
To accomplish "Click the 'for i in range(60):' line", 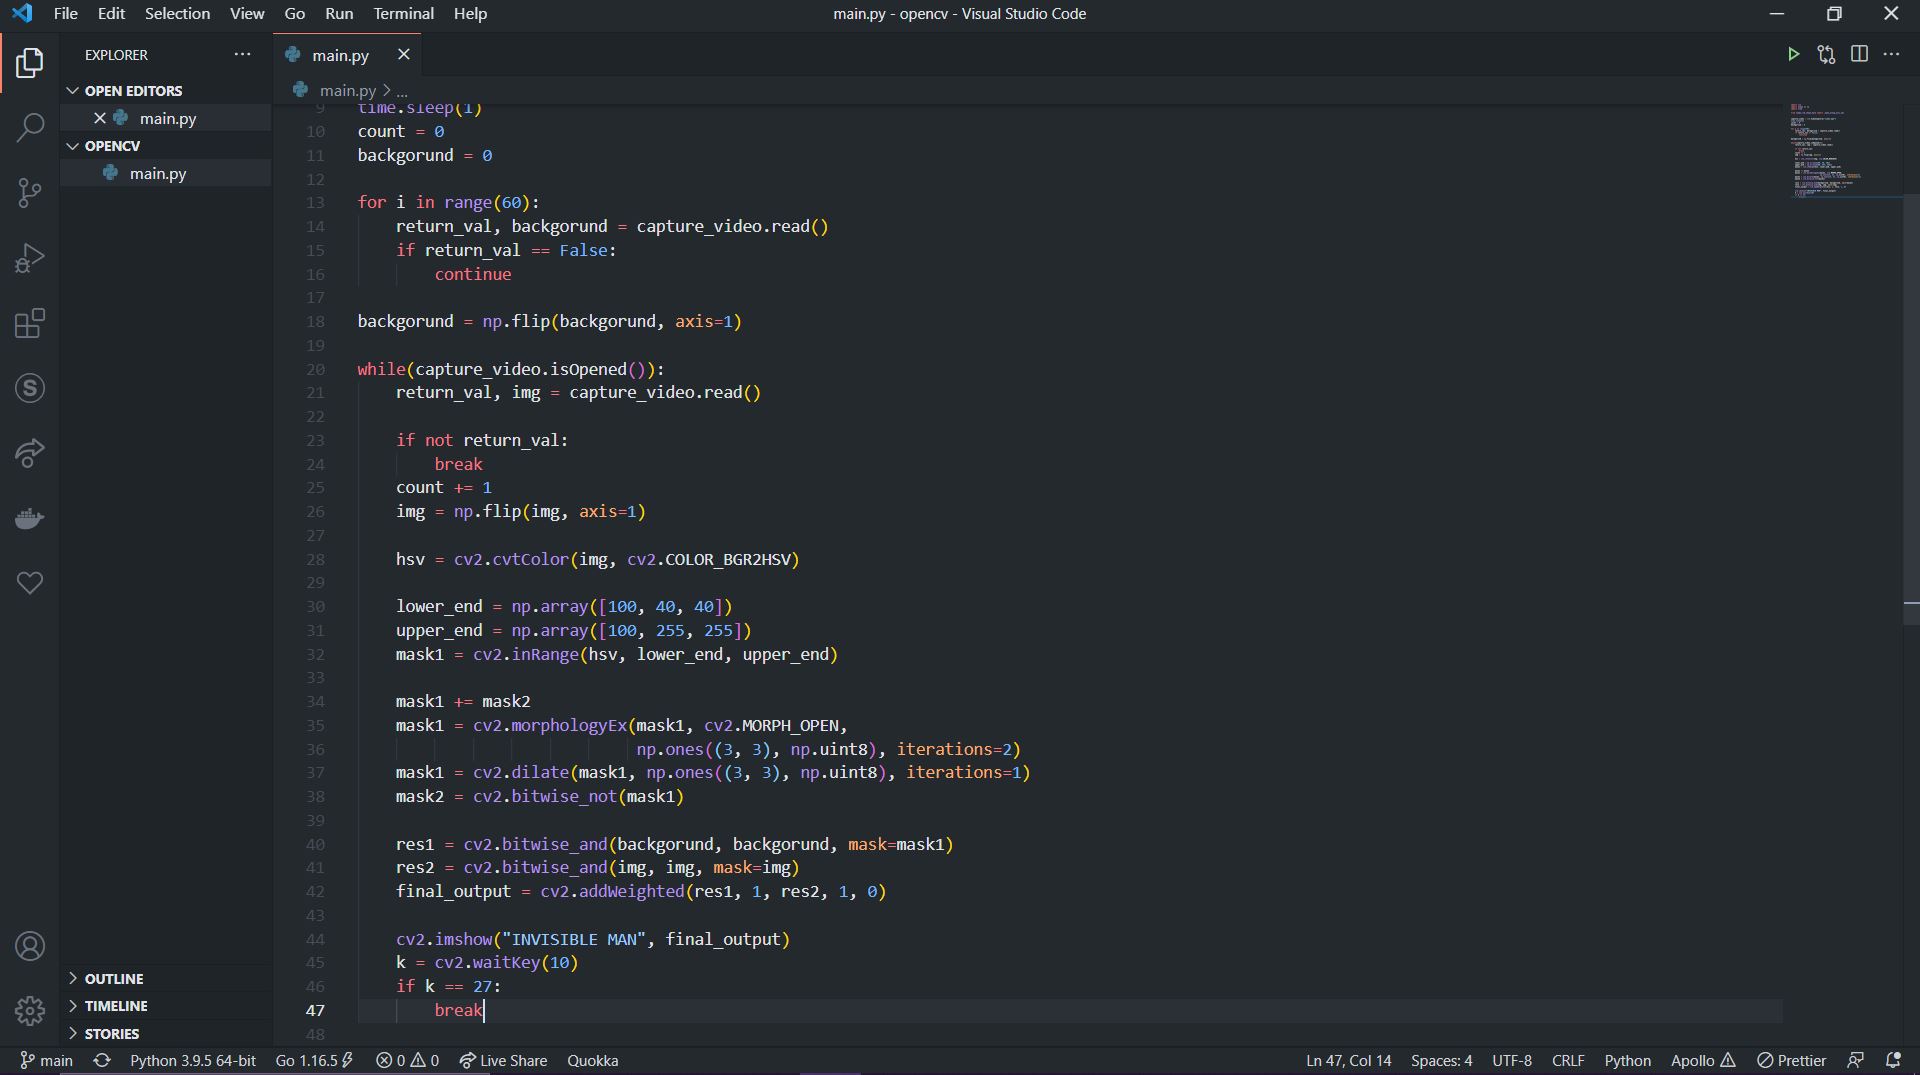I will (x=448, y=202).
